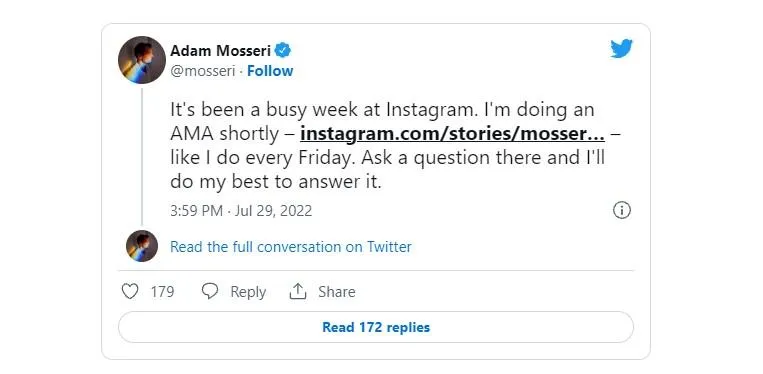The width and height of the screenshot is (763, 374).
Task: Click the small avatar beside full conversation
Action: (x=142, y=246)
